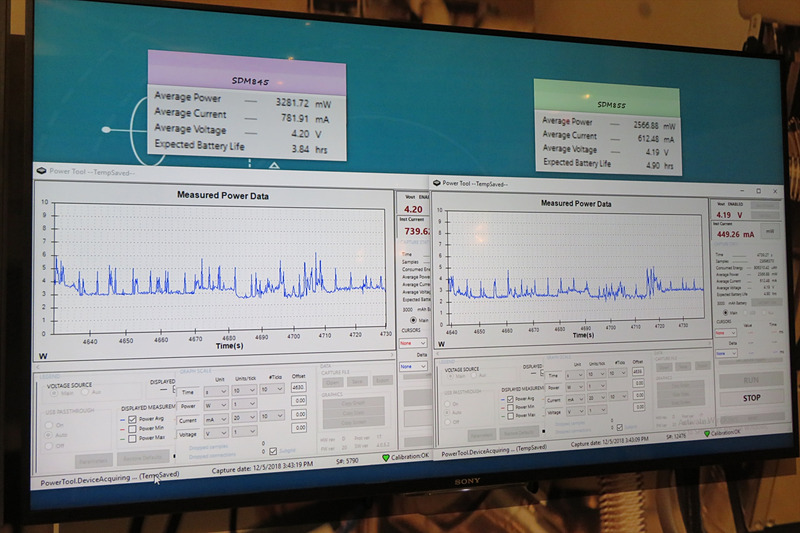
Task: Select Main battery radio in right window side panel
Action: (x=725, y=313)
